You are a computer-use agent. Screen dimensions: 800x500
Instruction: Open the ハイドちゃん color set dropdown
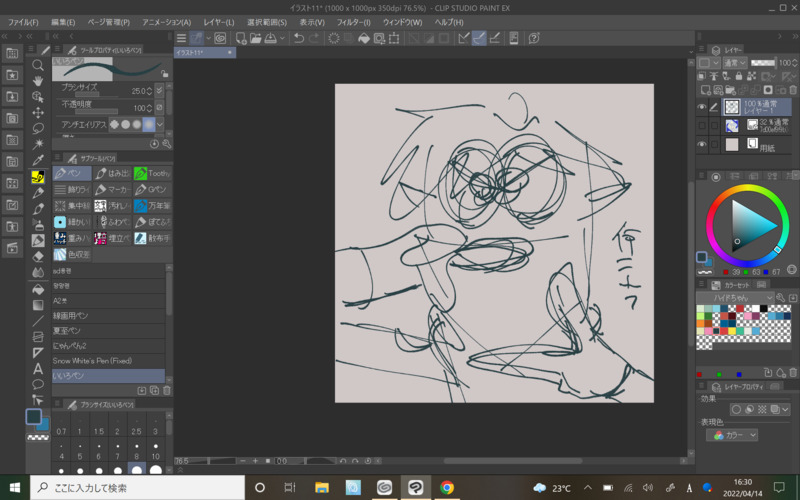(x=735, y=297)
